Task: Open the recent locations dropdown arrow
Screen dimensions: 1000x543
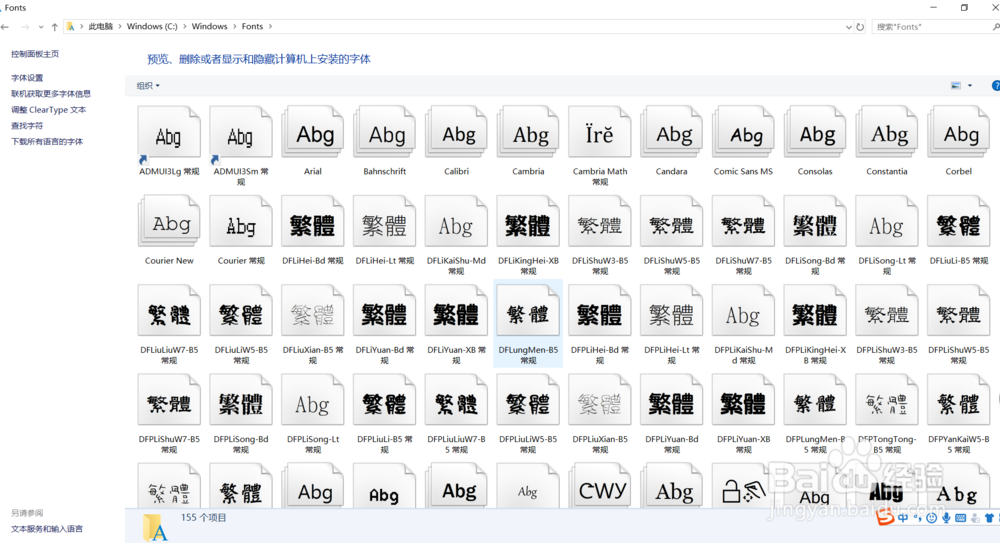Action: tap(41, 27)
